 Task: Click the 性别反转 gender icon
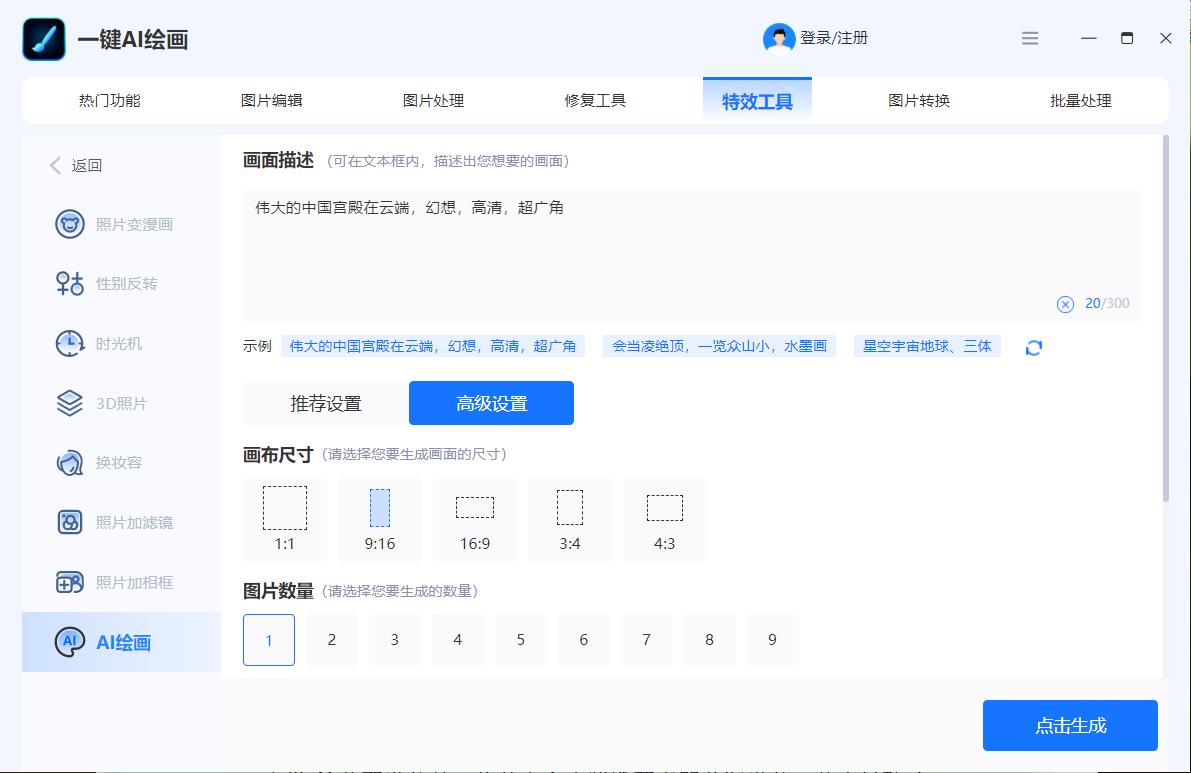(70, 283)
